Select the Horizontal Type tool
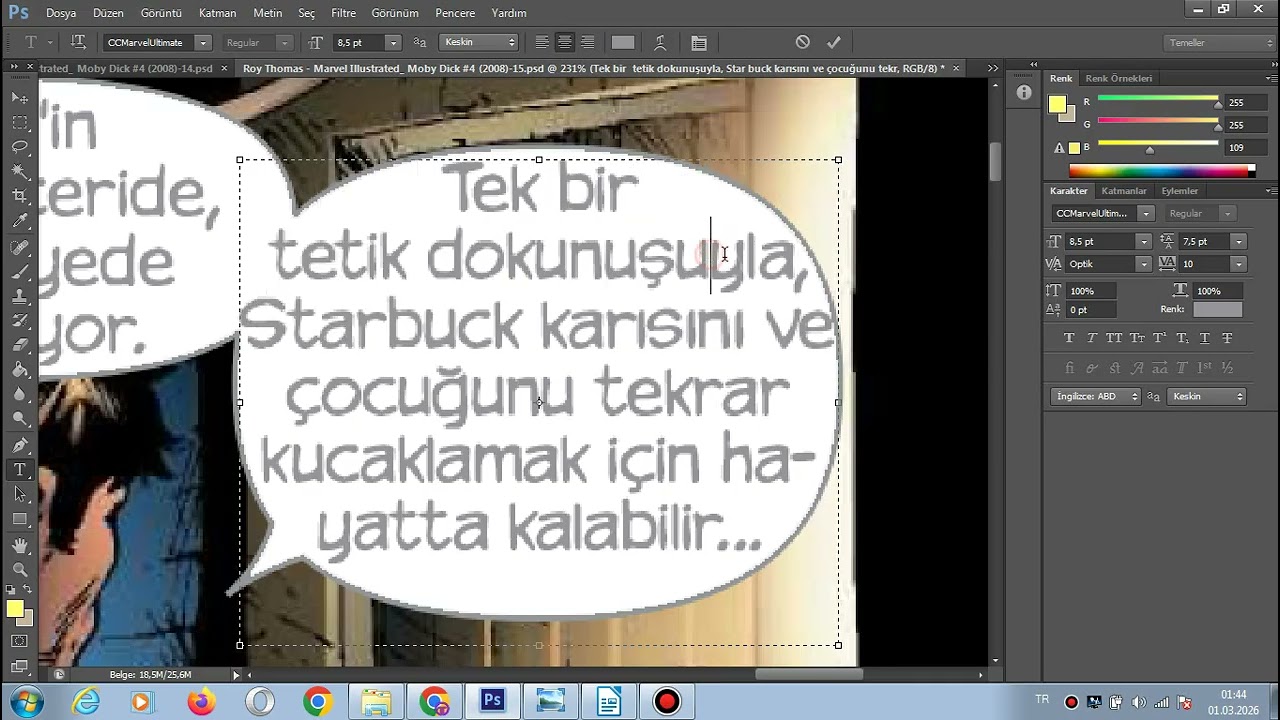Screen dimensions: 1280x720 [x=19, y=470]
